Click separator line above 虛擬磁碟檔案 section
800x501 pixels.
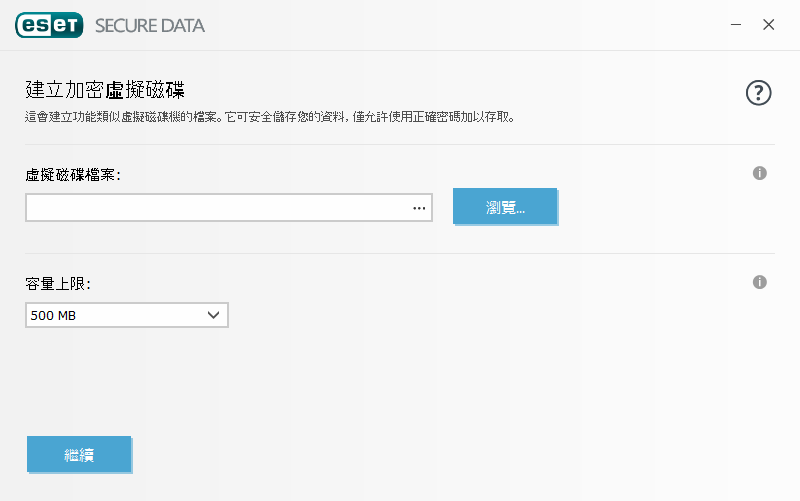pyautogui.click(x=400, y=144)
